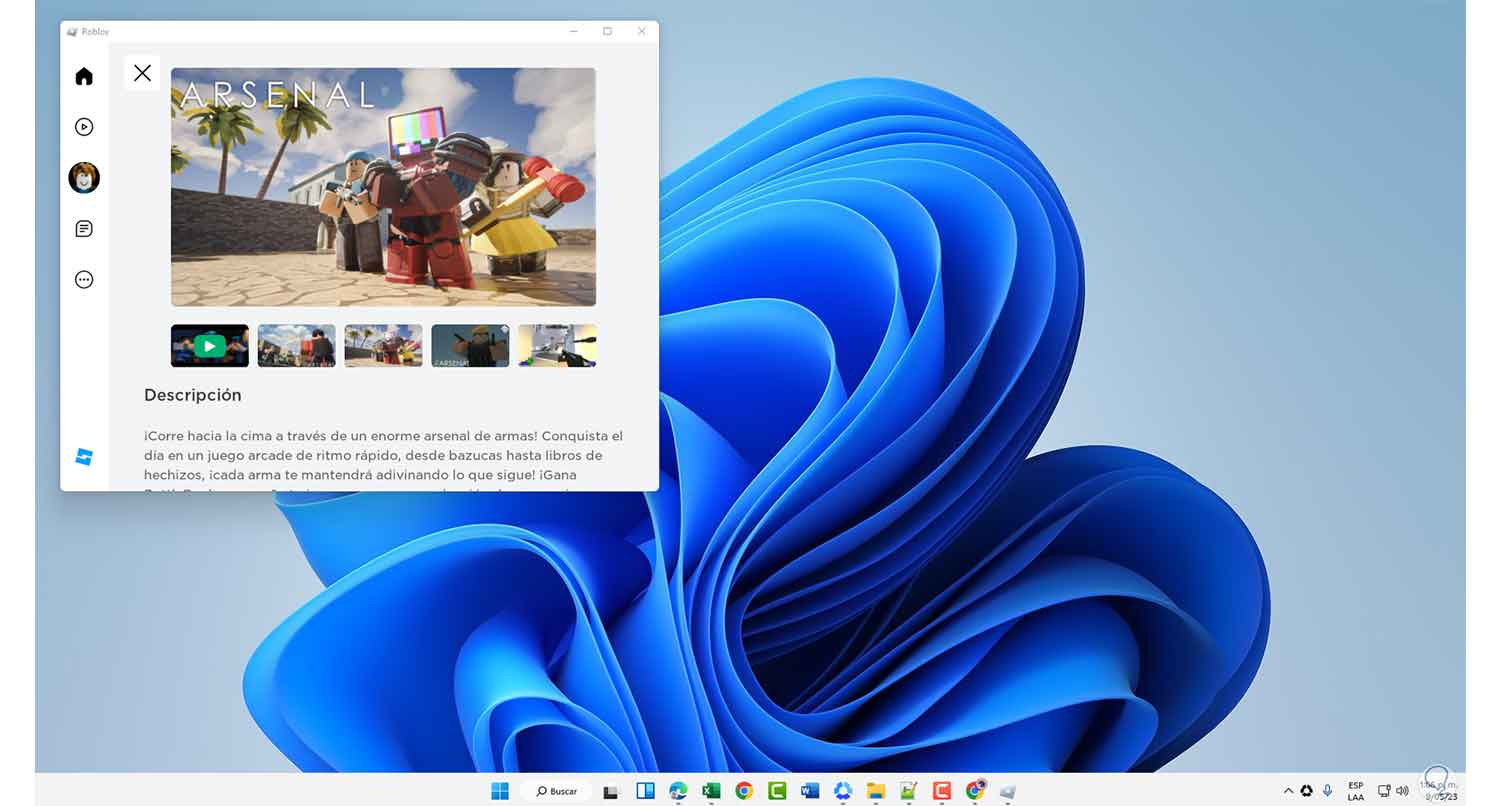
Task: Open Microsoft Word from the taskbar
Action: click(810, 791)
